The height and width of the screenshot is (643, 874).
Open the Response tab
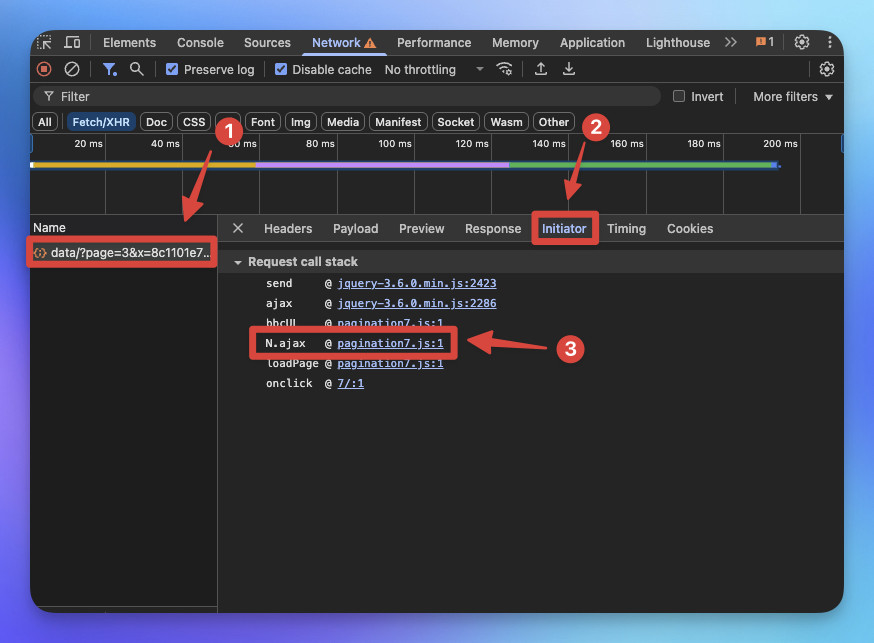pos(493,228)
